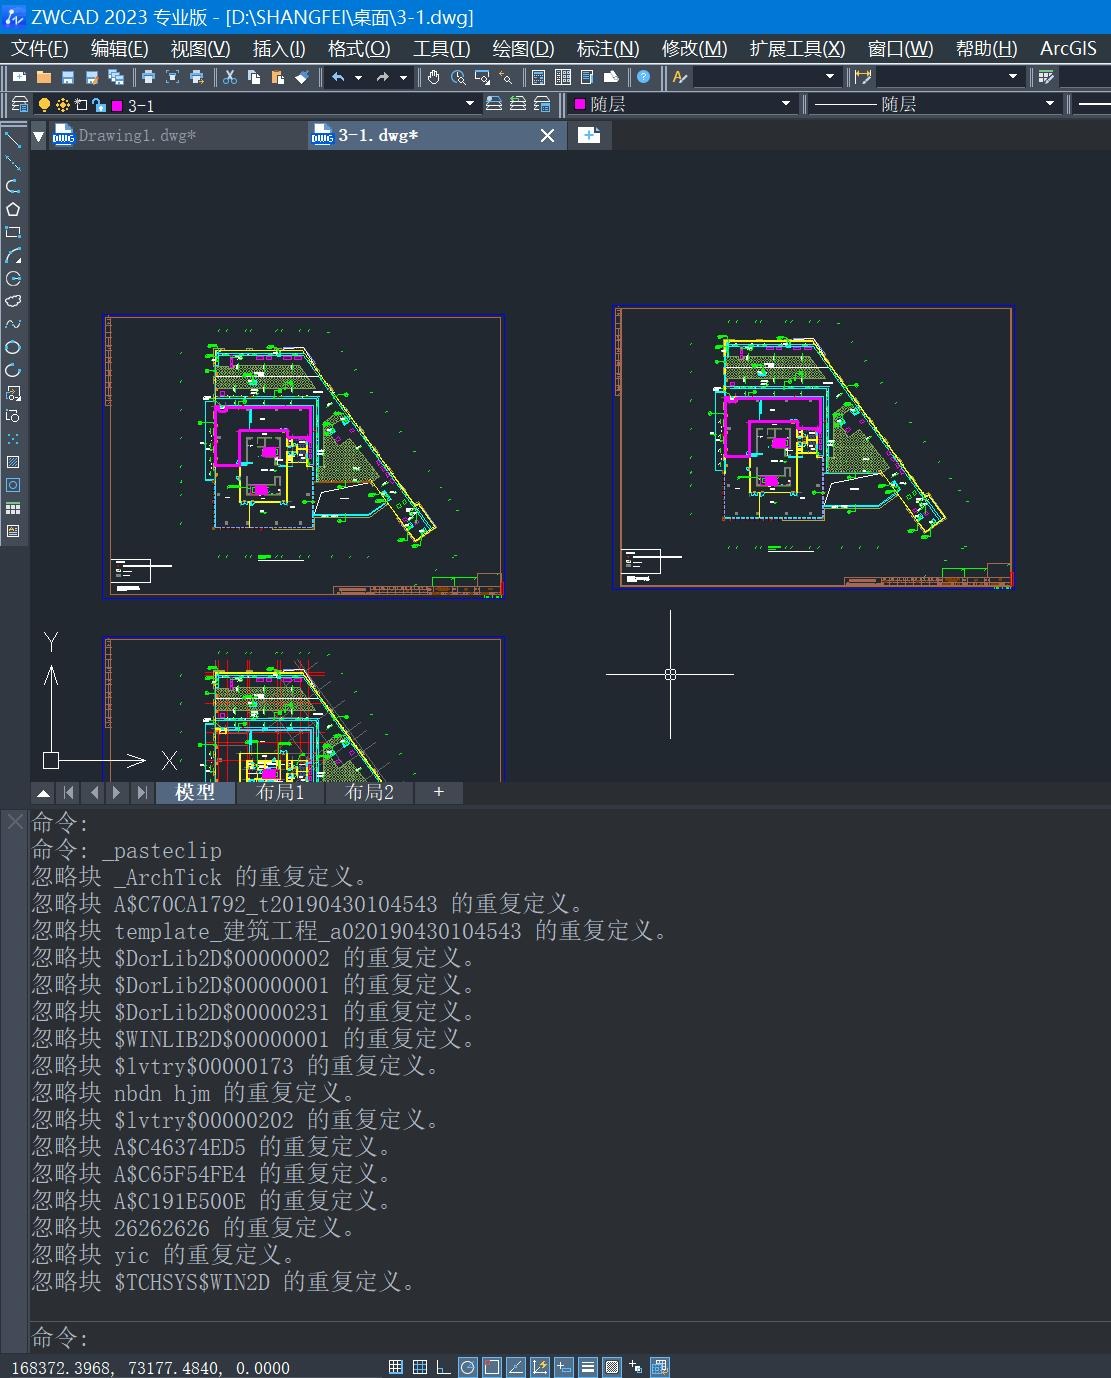This screenshot has width=1111, height=1378.
Task: Toggle Polar tracking in status bar
Action: pyautogui.click(x=467, y=1367)
